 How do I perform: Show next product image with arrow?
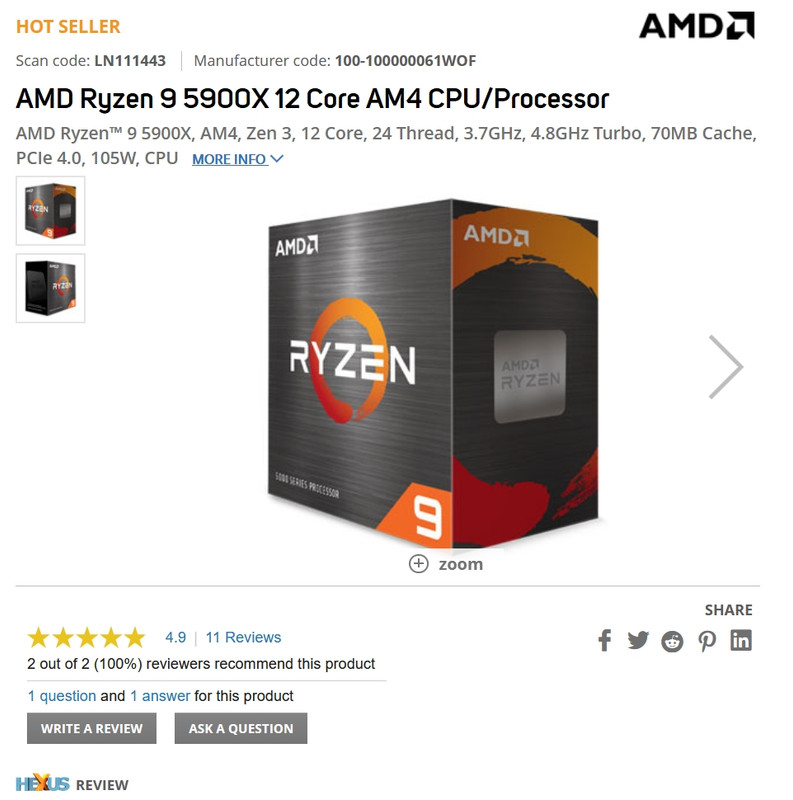[x=726, y=366]
